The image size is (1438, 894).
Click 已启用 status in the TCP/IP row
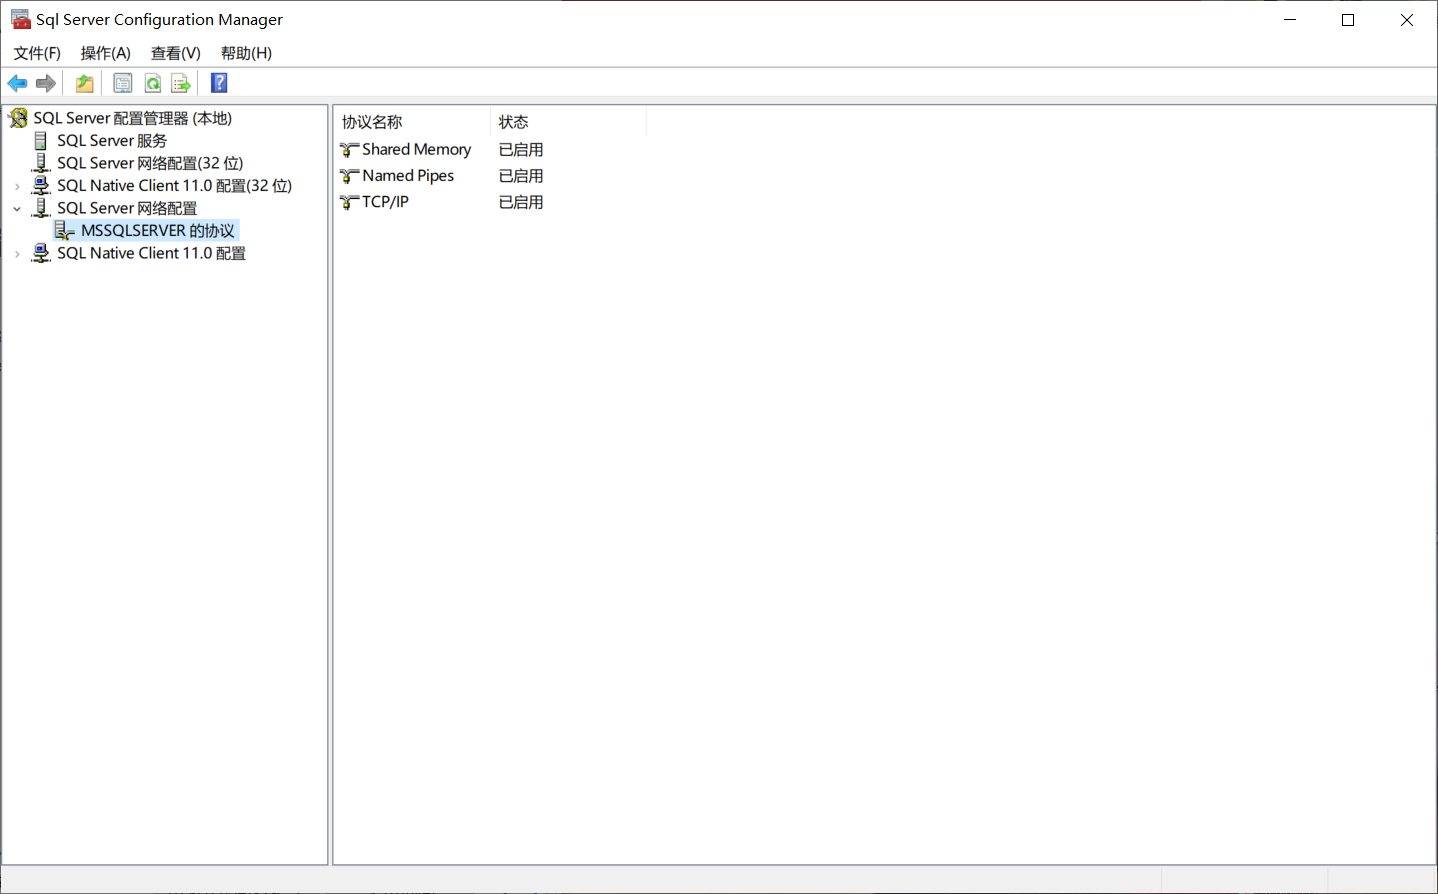[x=521, y=202]
